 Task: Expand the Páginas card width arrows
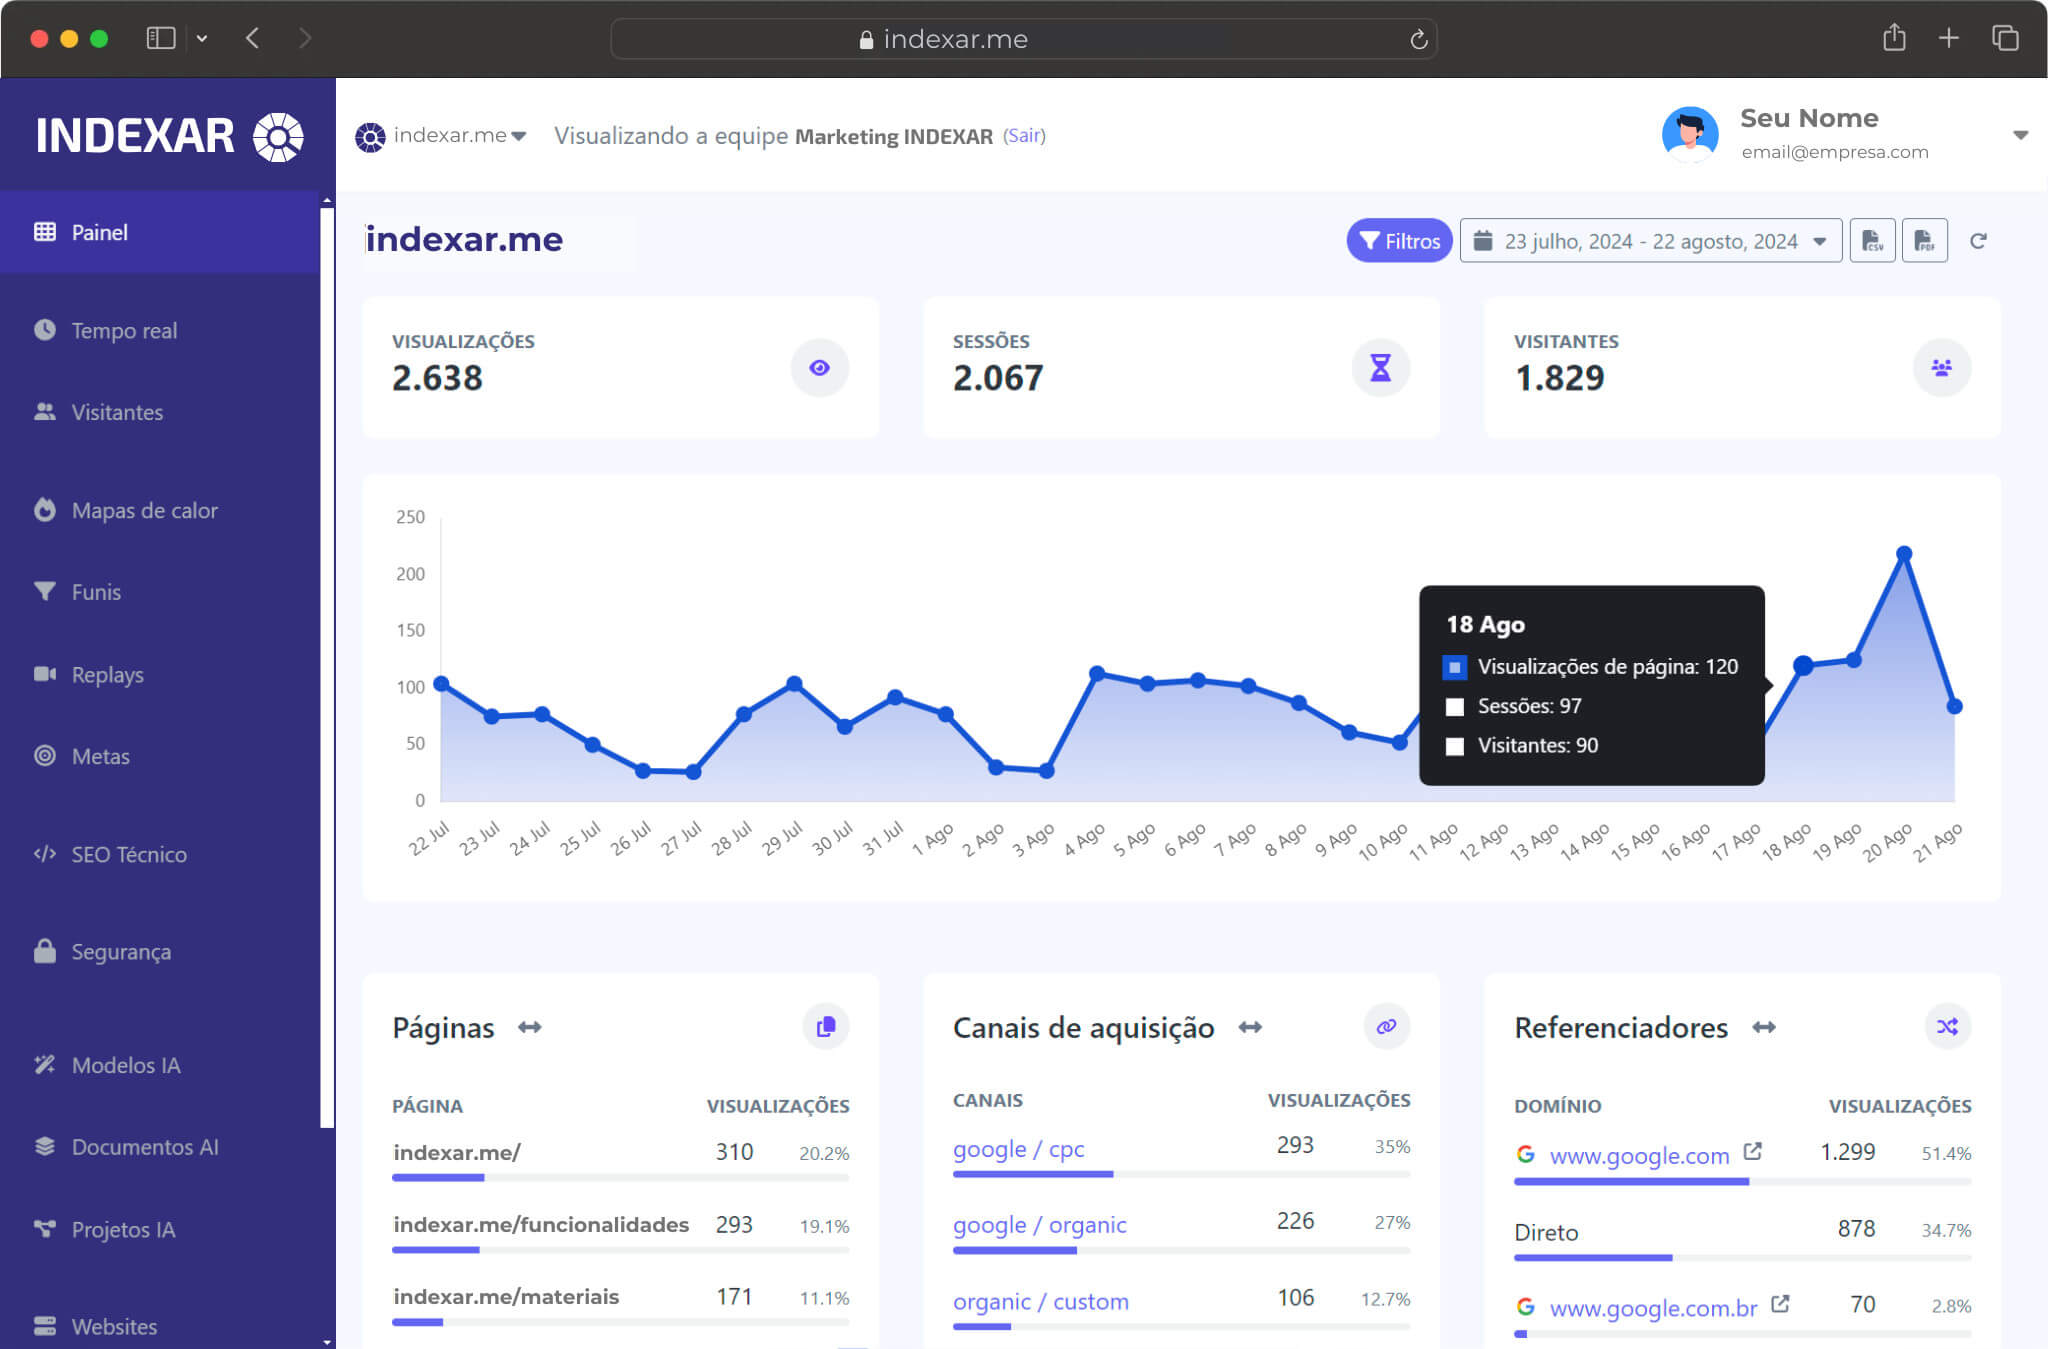[x=530, y=1027]
